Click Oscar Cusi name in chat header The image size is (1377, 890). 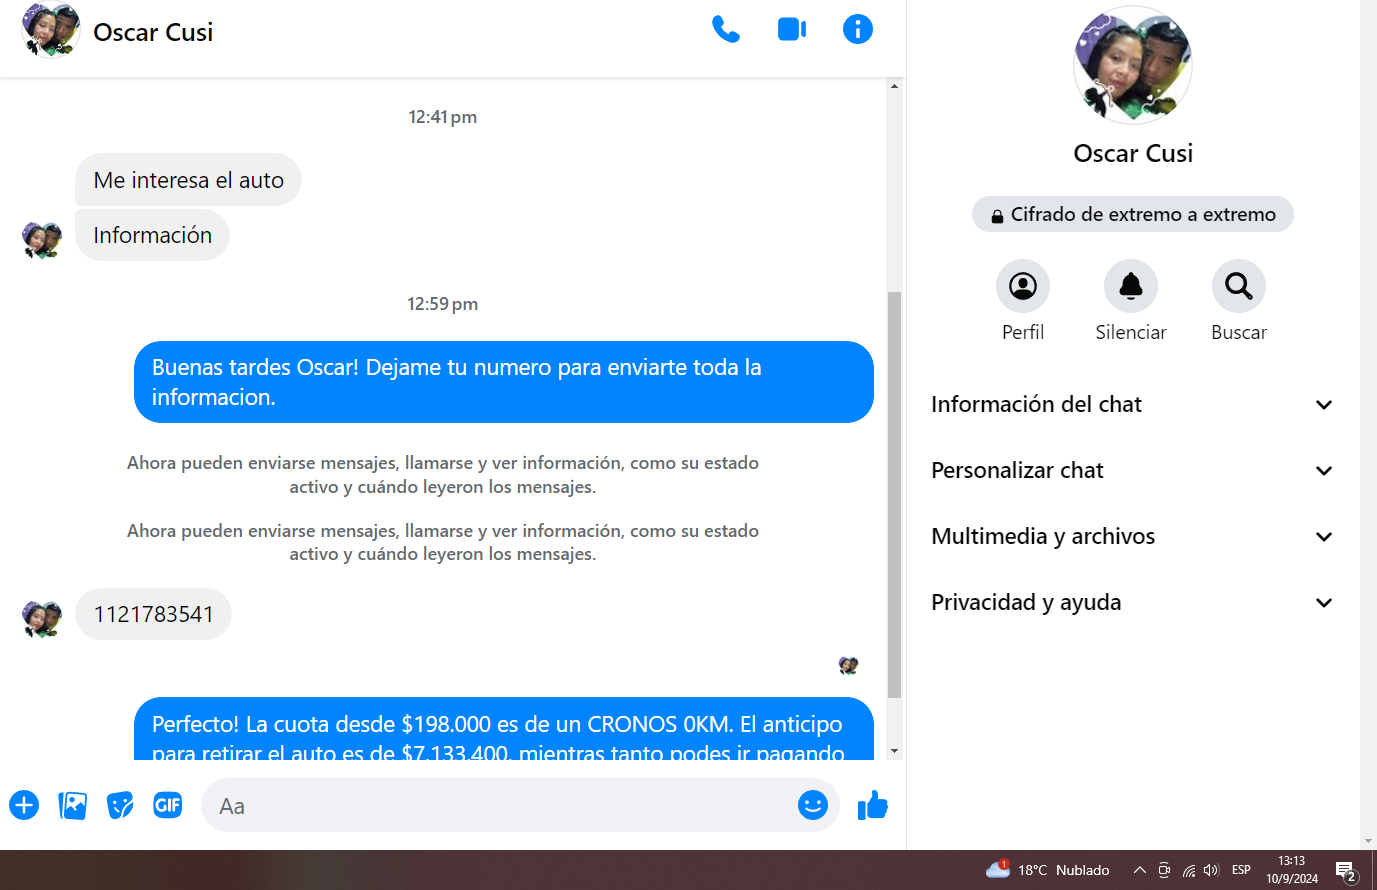[153, 32]
